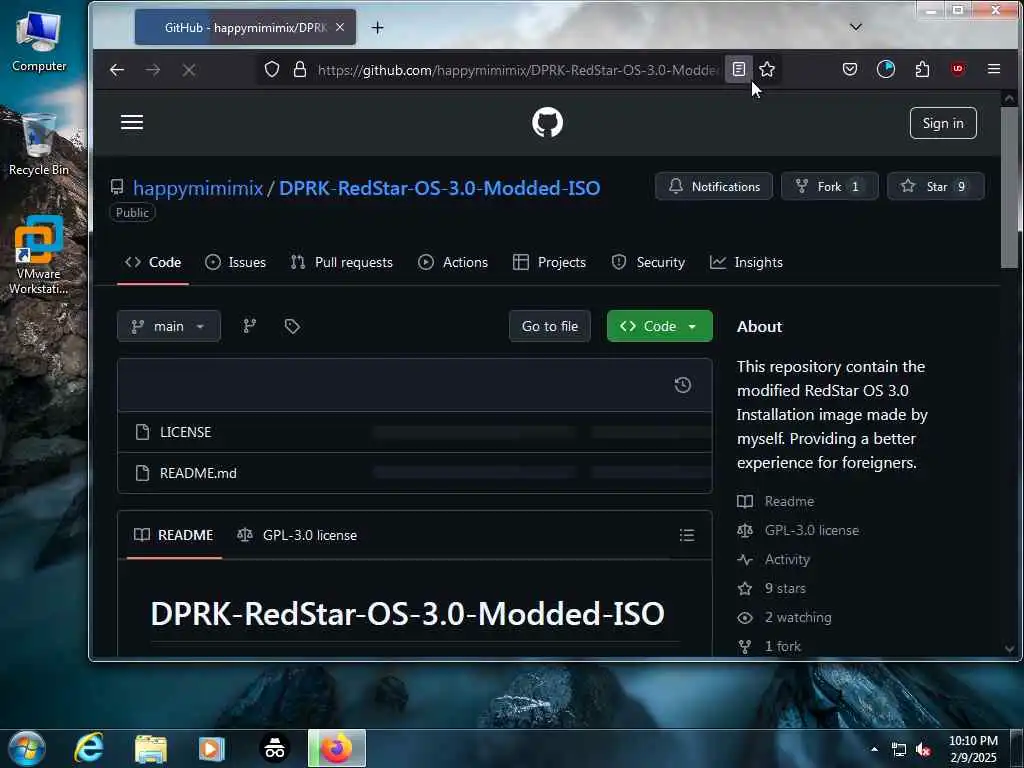Bookmark this page with the star icon
This screenshot has width=1024, height=768.
click(767, 69)
